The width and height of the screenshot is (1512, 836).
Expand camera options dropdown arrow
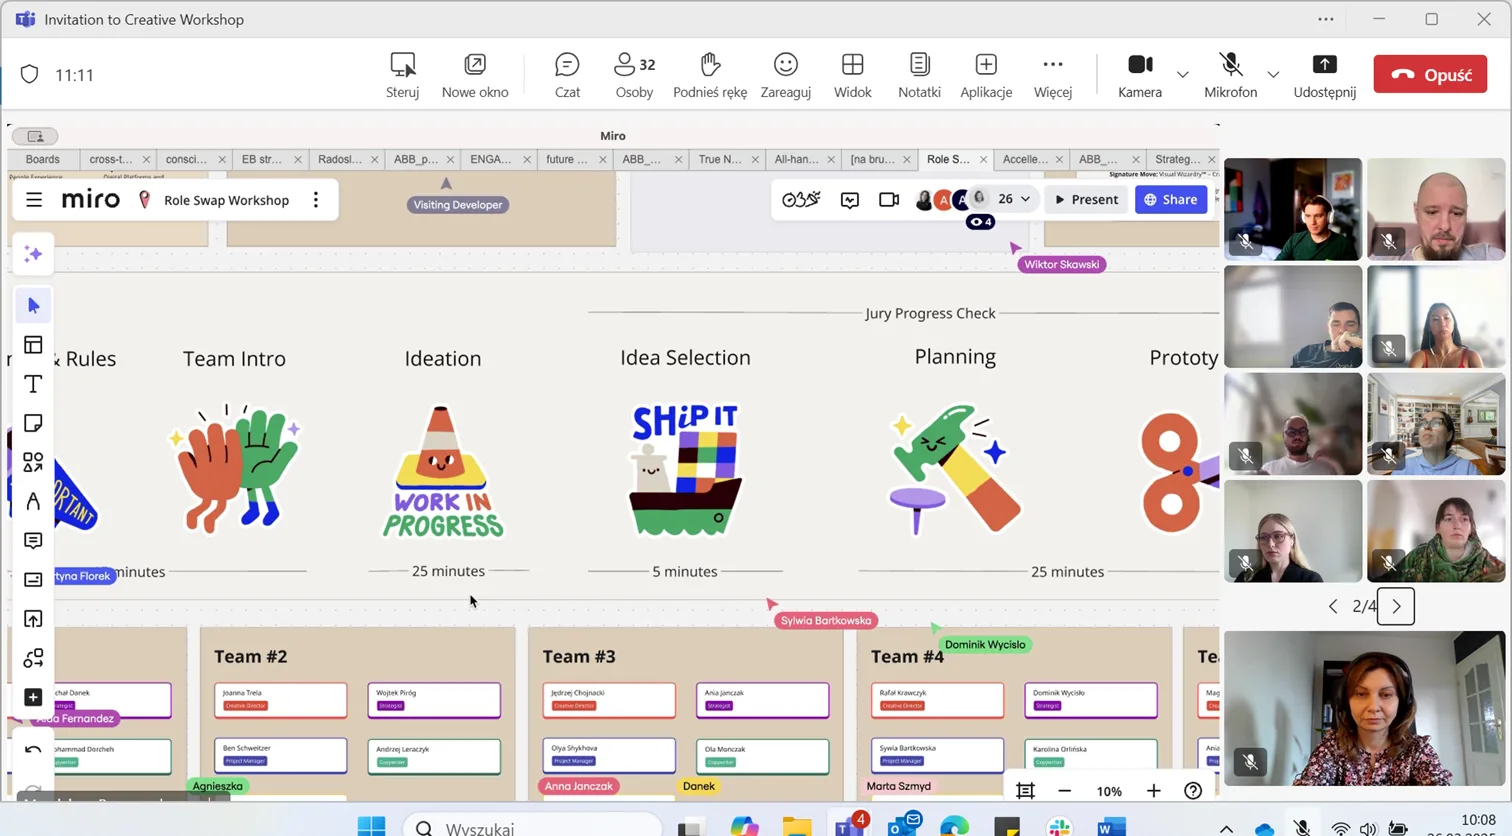click(1182, 75)
